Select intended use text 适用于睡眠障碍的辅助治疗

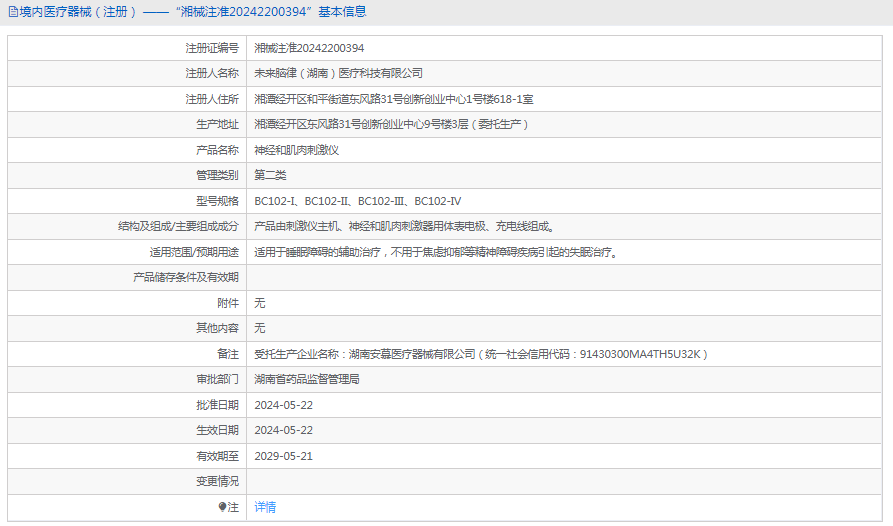coord(437,252)
